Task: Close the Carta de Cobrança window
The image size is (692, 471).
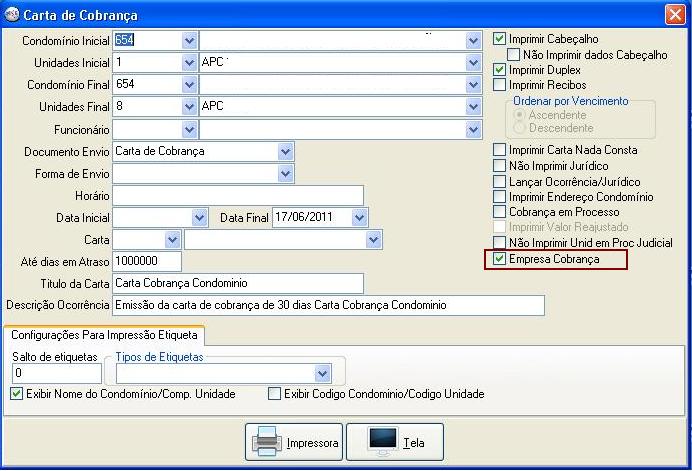Action: coord(674,14)
